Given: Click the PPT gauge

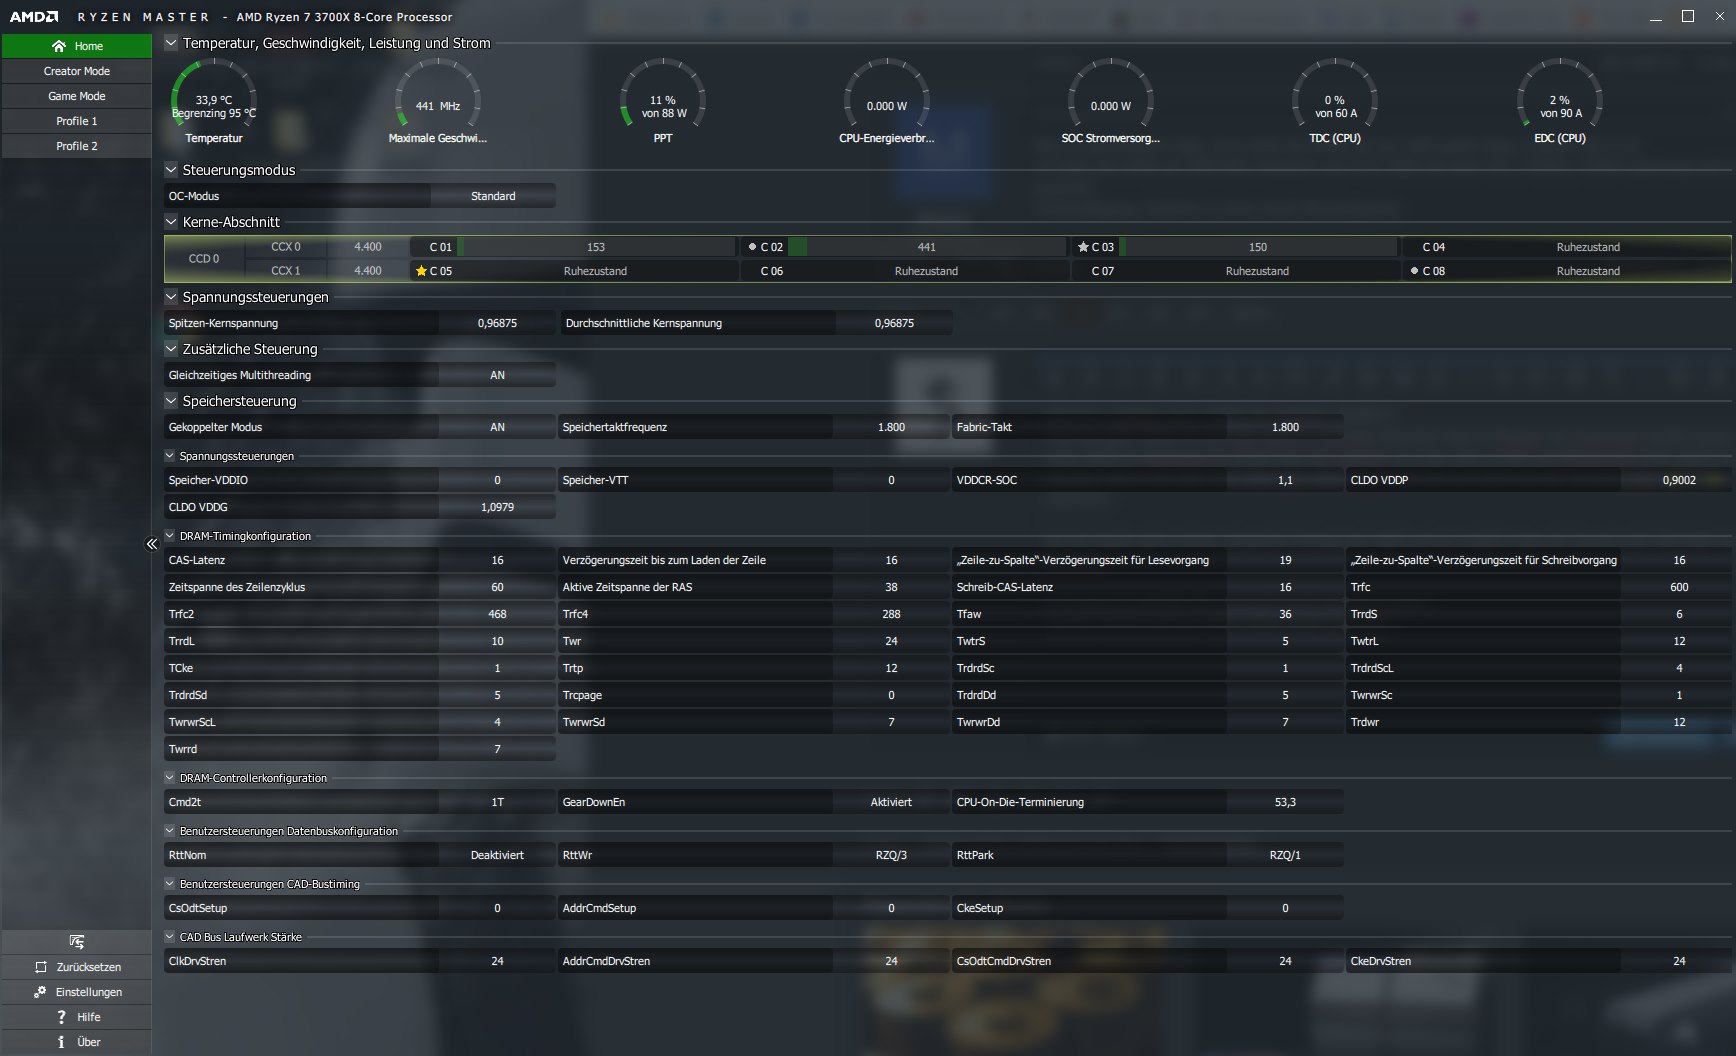Looking at the screenshot, I should click(663, 101).
